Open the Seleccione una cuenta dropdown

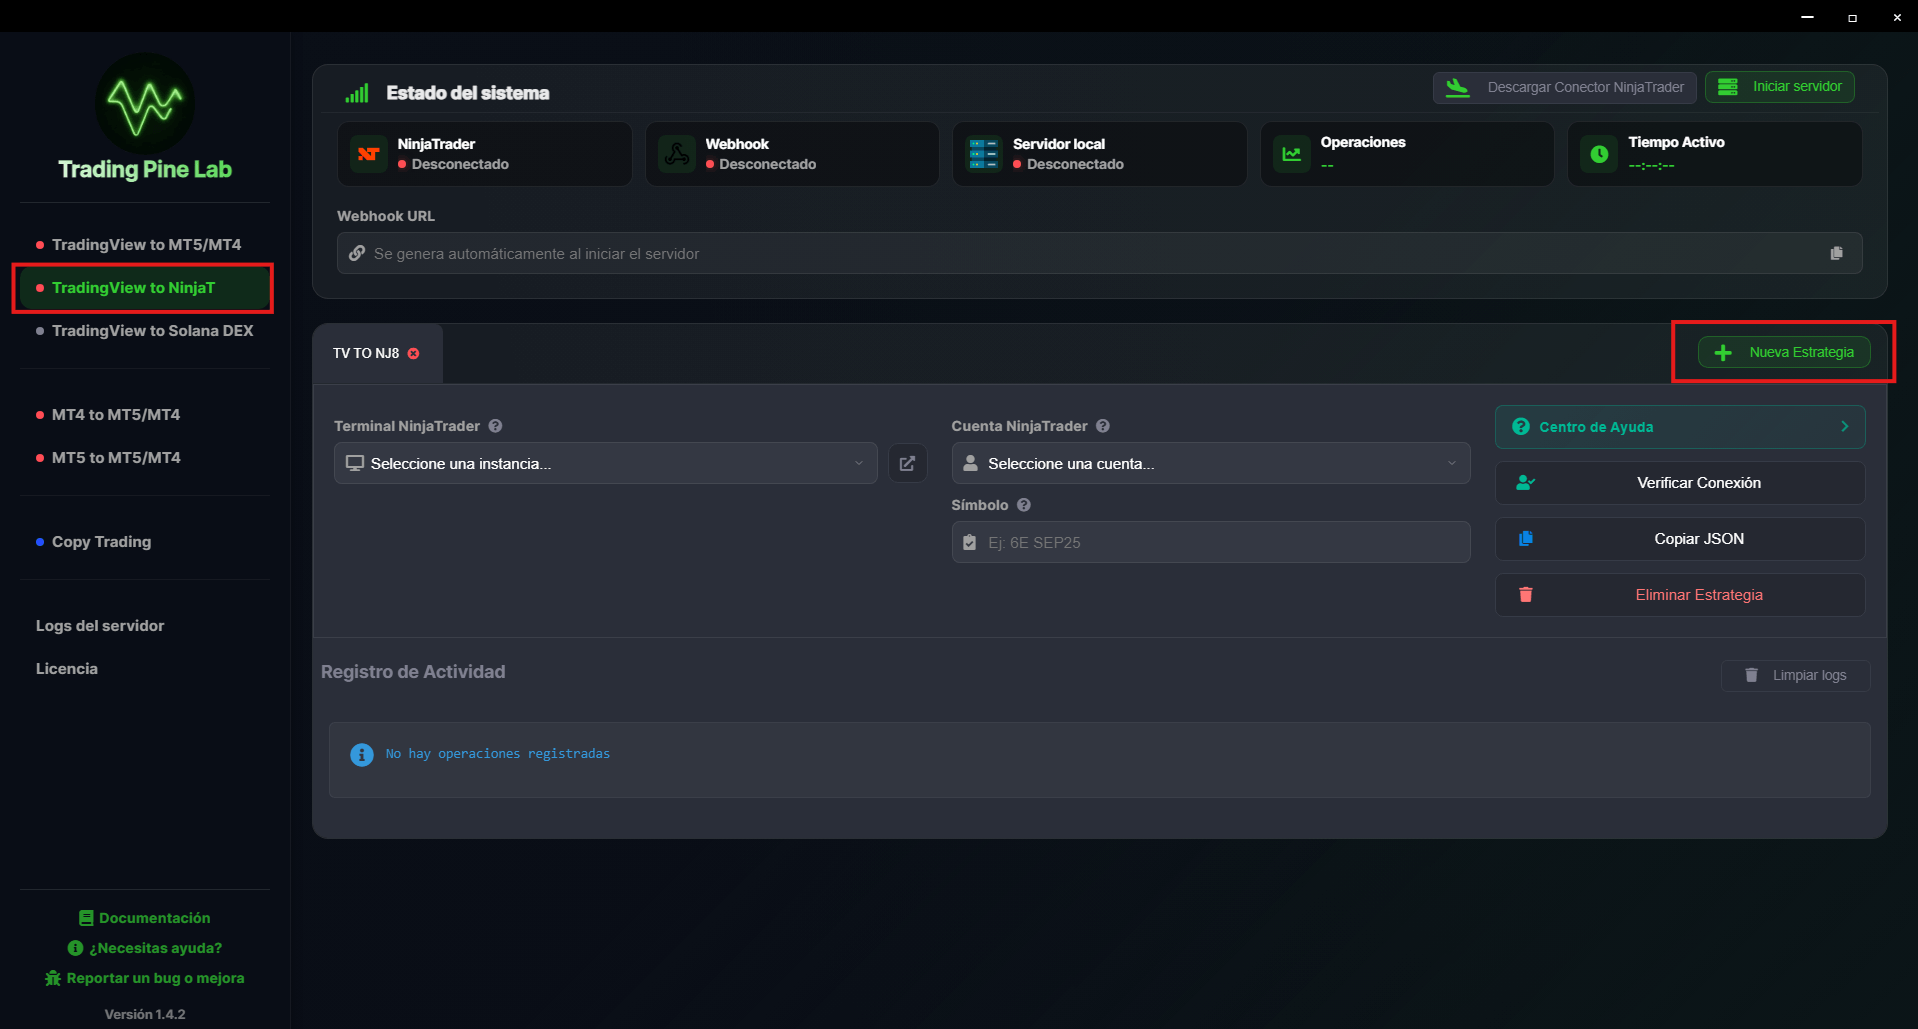pyautogui.click(x=1209, y=463)
